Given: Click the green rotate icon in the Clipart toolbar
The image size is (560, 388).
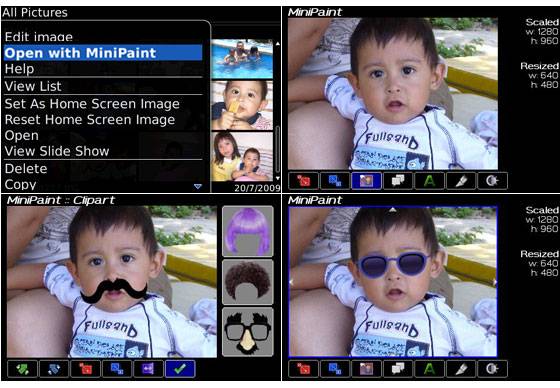Looking at the screenshot, I should (x=22, y=369).
